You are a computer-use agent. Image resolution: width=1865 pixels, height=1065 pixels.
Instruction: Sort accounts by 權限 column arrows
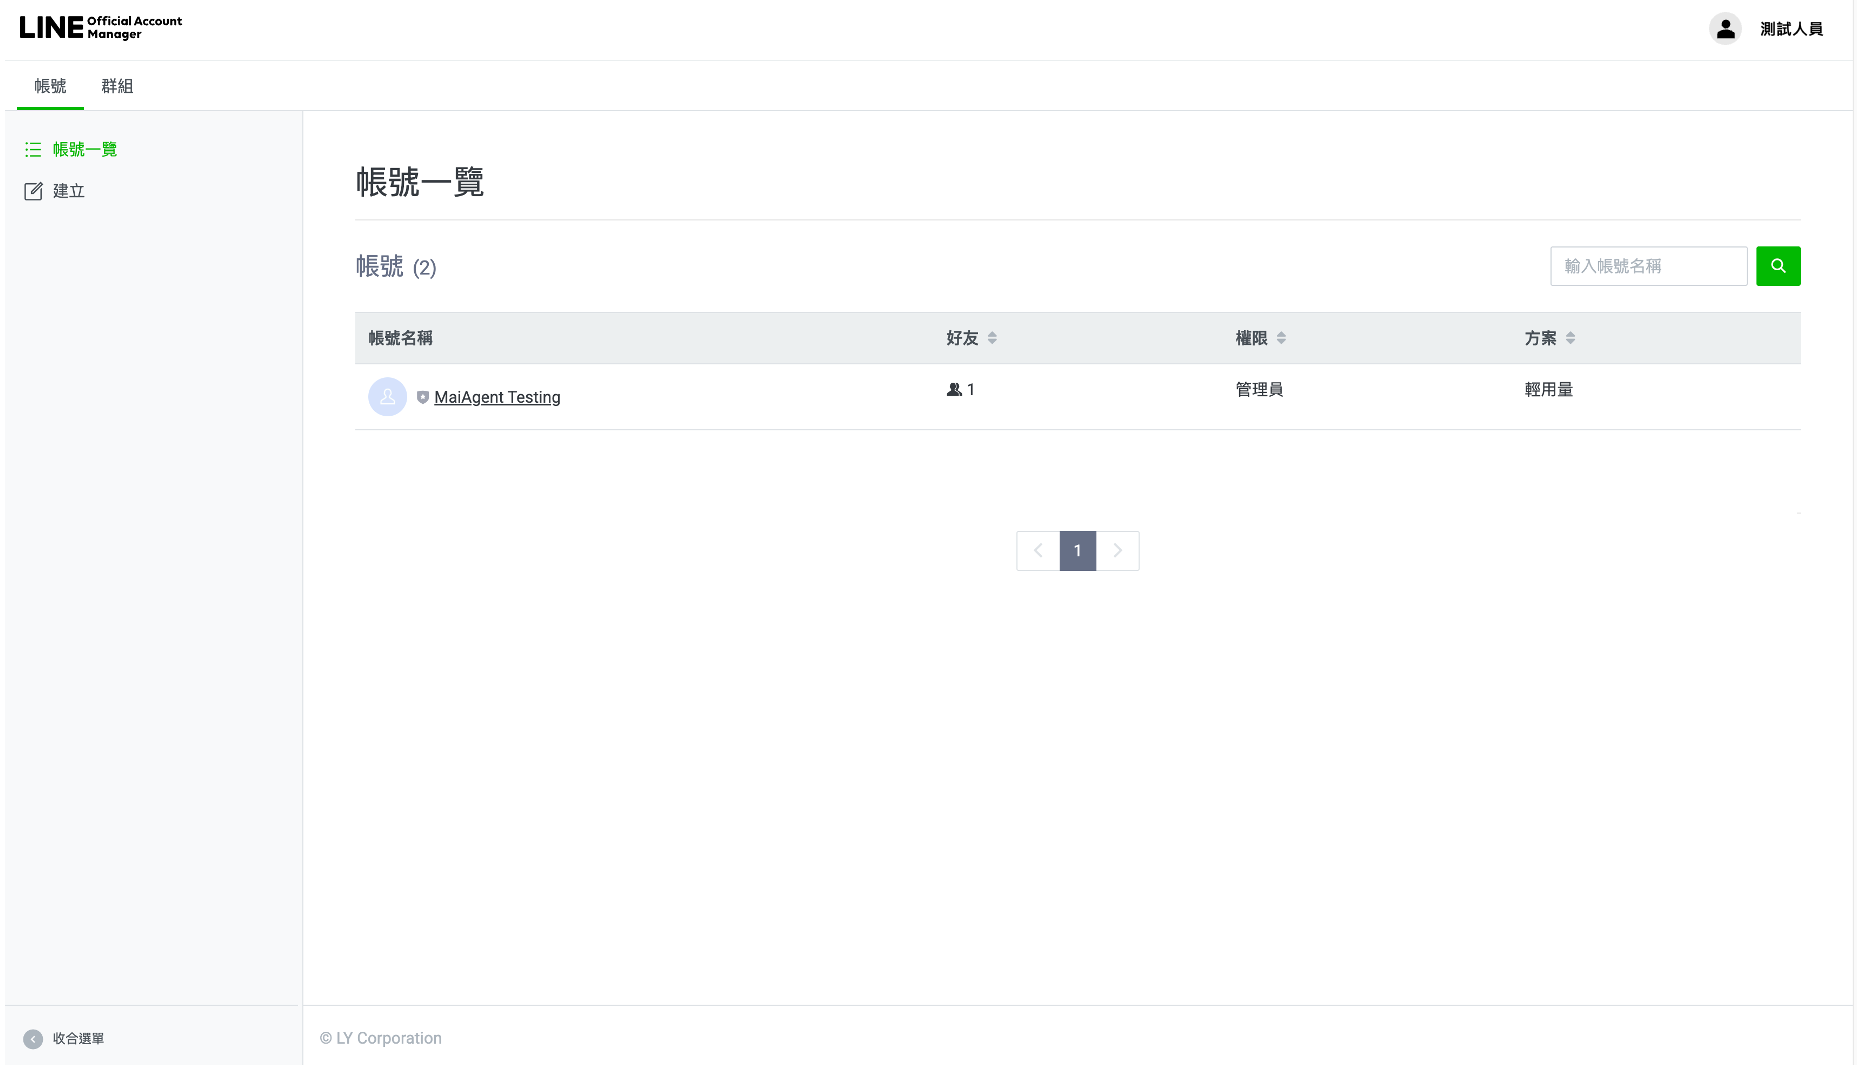click(1281, 338)
